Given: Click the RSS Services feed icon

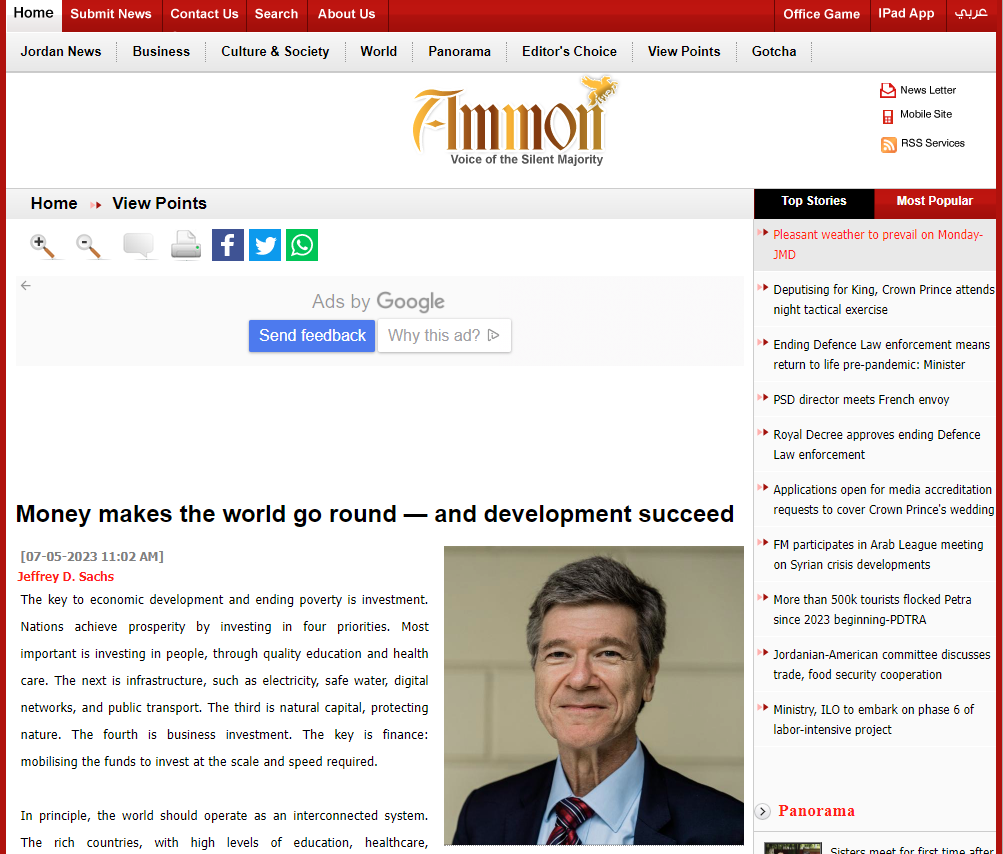Looking at the screenshot, I should (888, 145).
